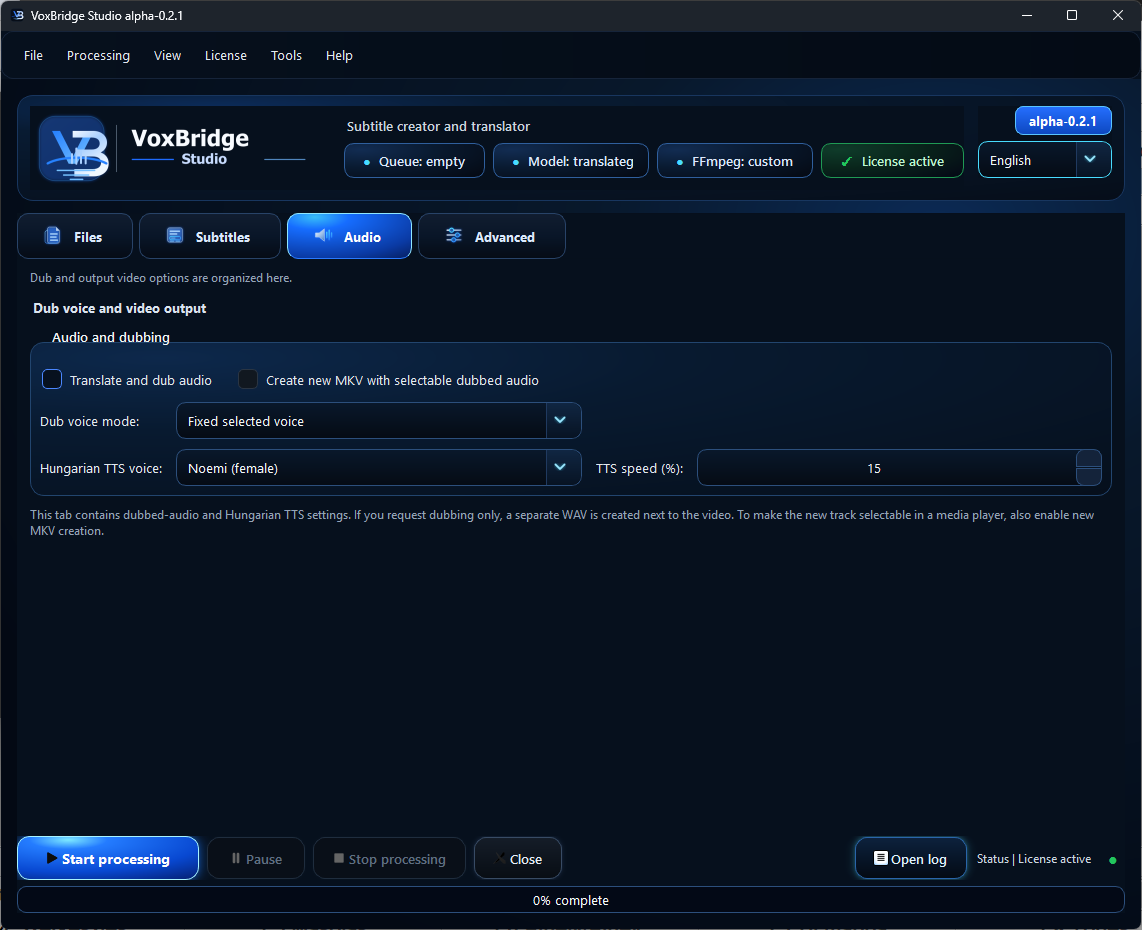Open the File menu
Image resolution: width=1142 pixels, height=930 pixels.
pyautogui.click(x=34, y=55)
